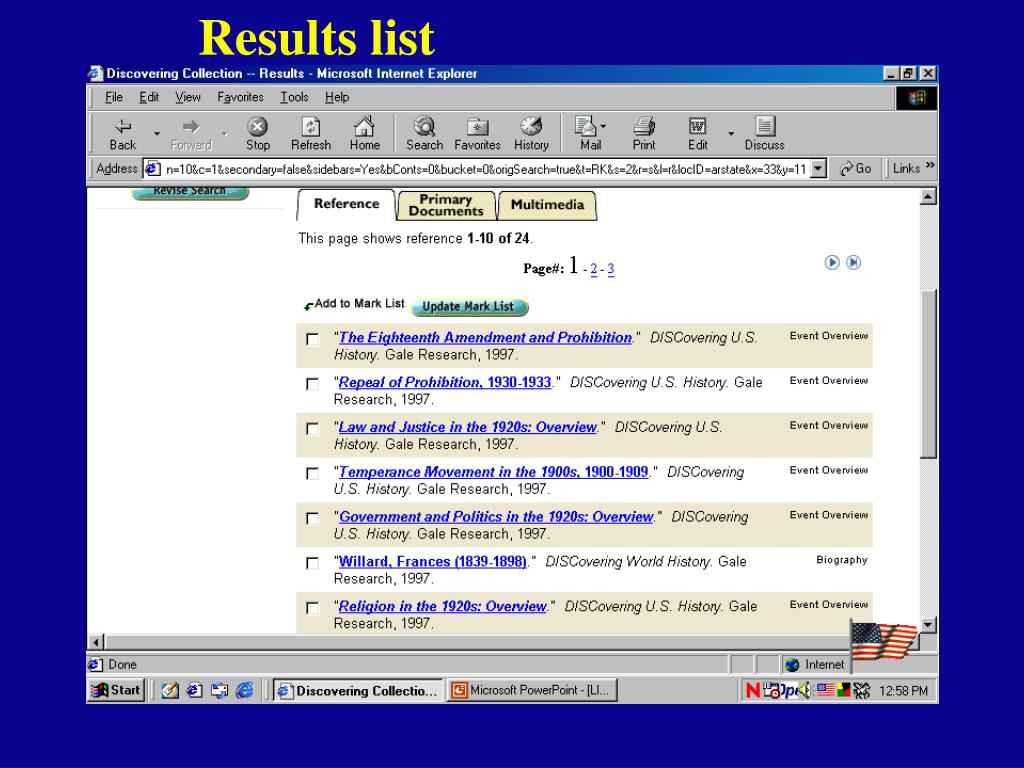Jump to last results page arrow icon
The image size is (1024, 768).
[x=854, y=263]
